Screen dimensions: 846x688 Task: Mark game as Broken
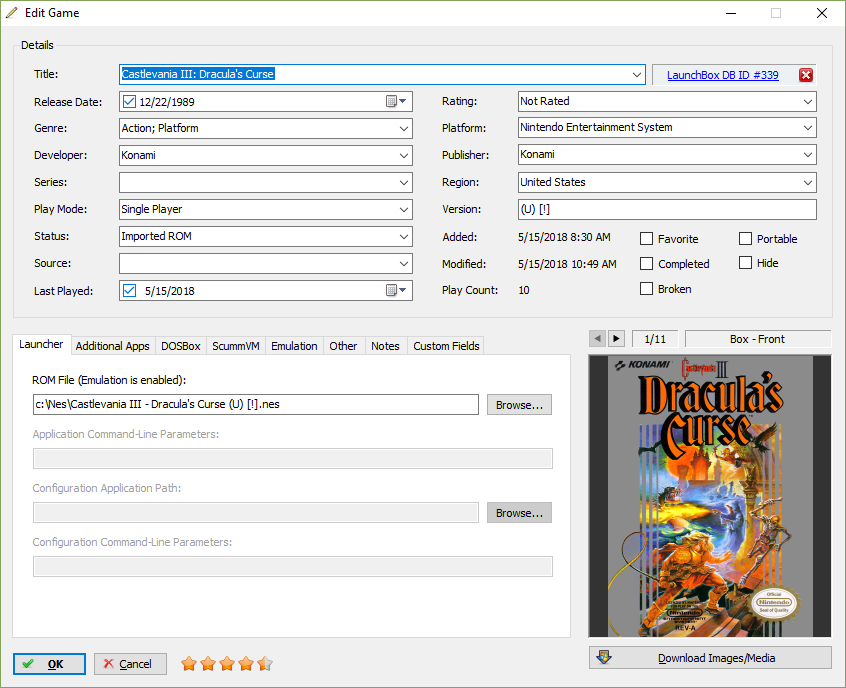coord(646,289)
